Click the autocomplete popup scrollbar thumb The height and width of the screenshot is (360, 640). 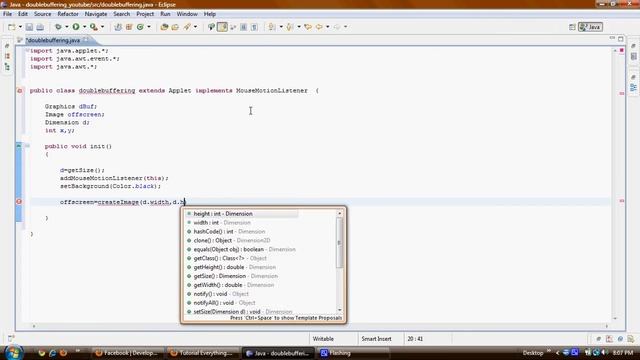[339, 242]
